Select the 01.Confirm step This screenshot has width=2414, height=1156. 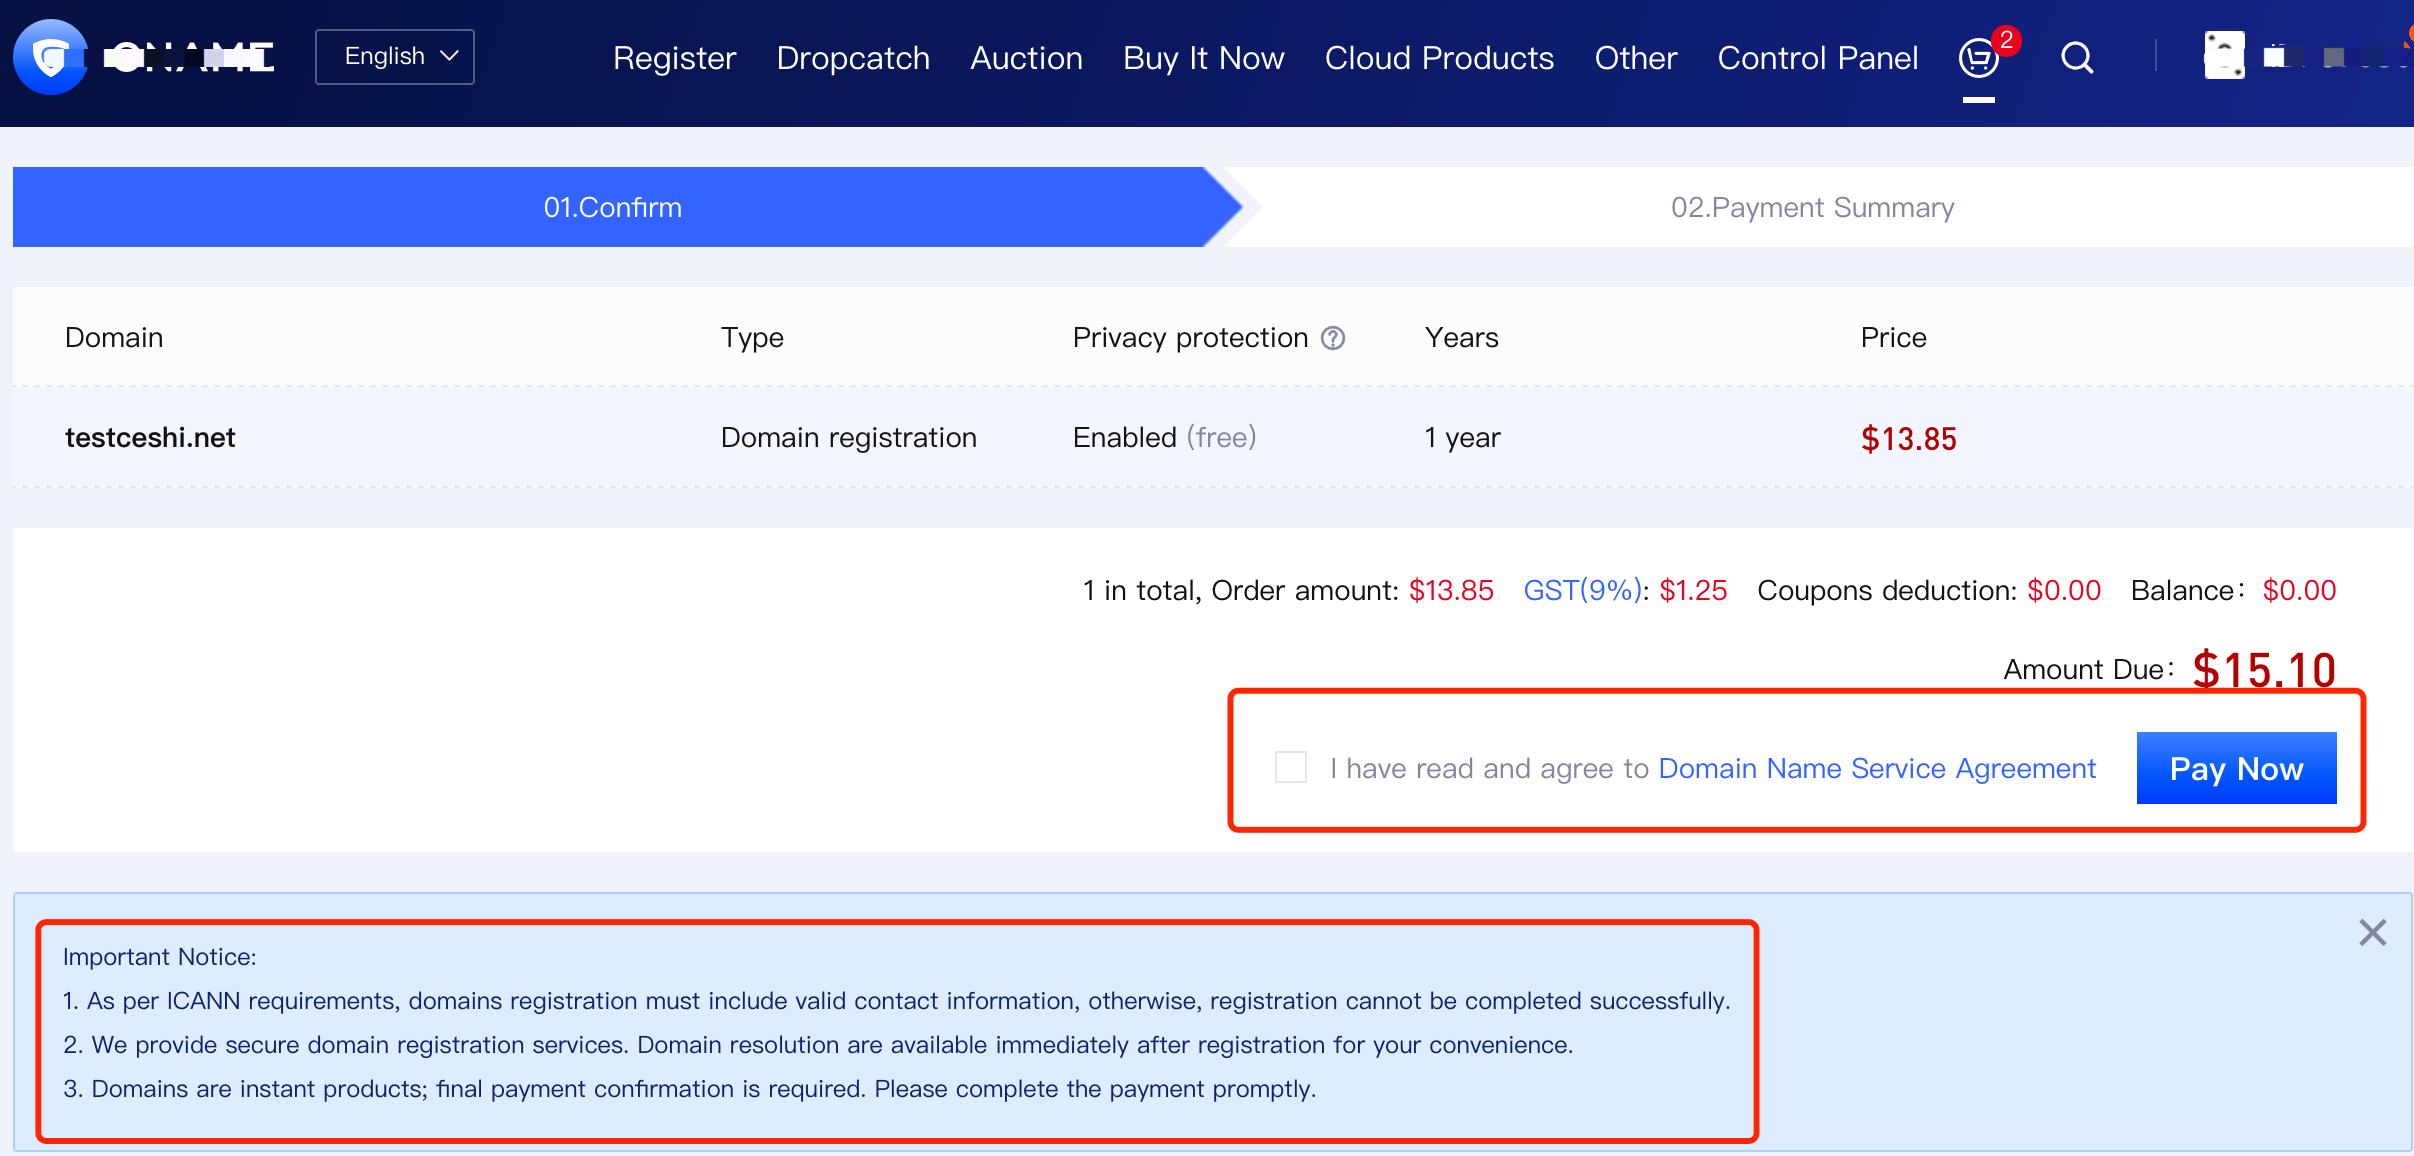pyautogui.click(x=612, y=207)
